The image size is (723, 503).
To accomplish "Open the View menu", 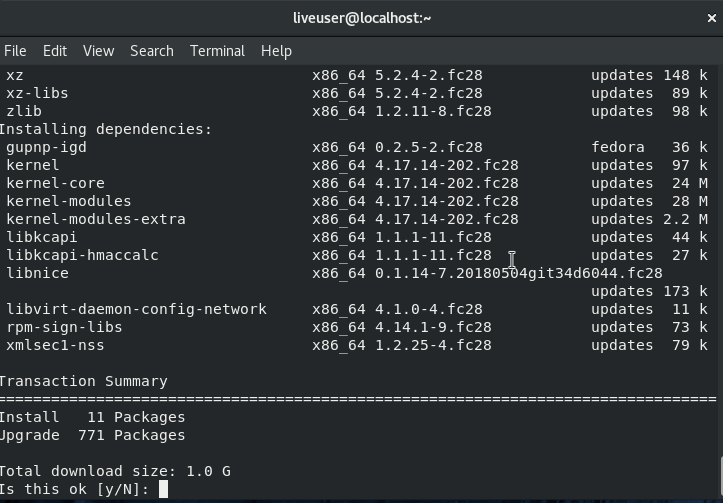I will (x=99, y=51).
